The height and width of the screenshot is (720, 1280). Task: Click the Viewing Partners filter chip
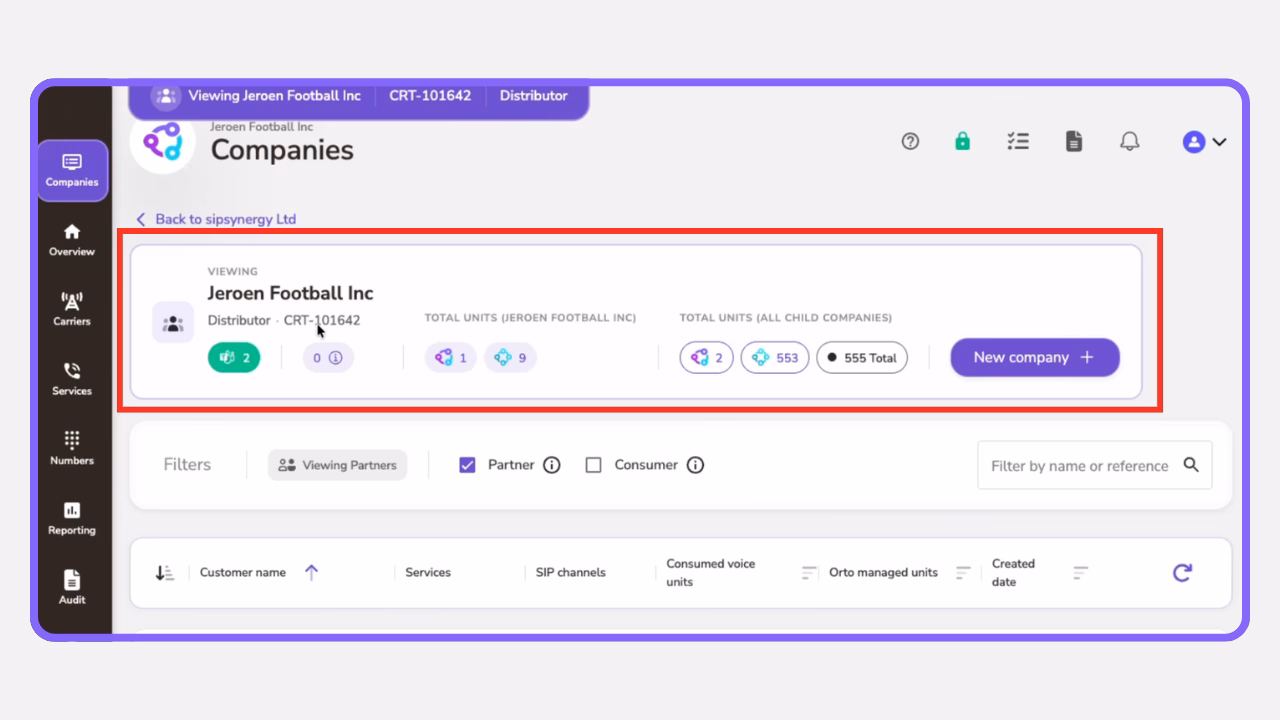(x=337, y=465)
